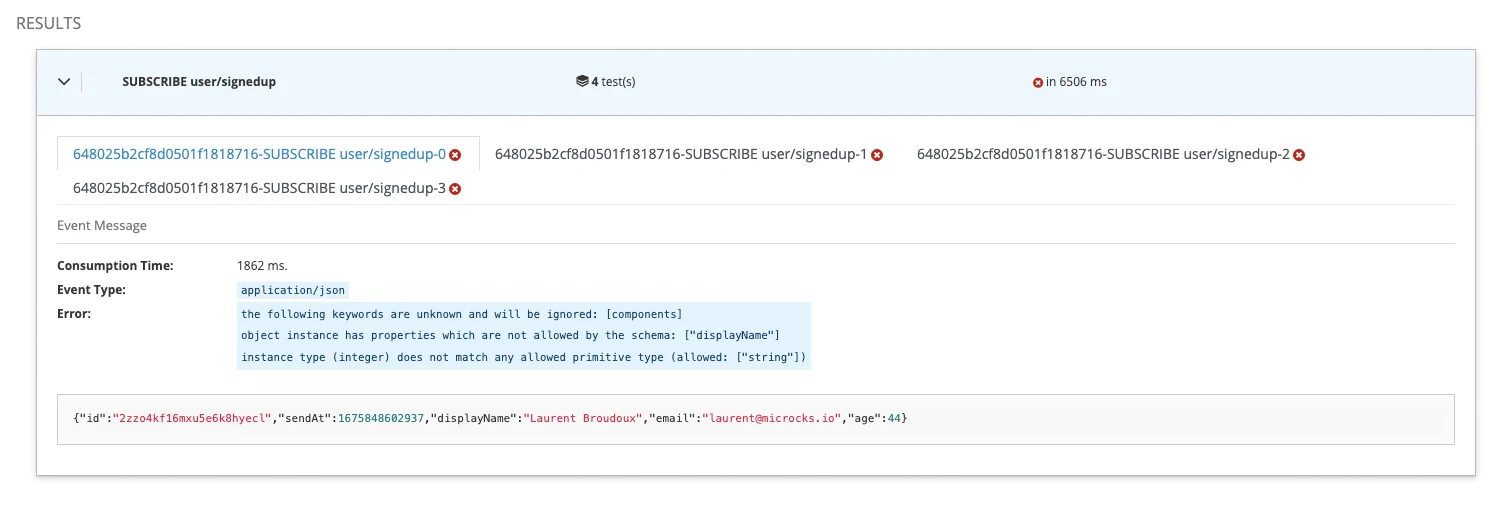Click the 1862 ms consumption time value
This screenshot has height=510, width=1509.
click(262, 266)
